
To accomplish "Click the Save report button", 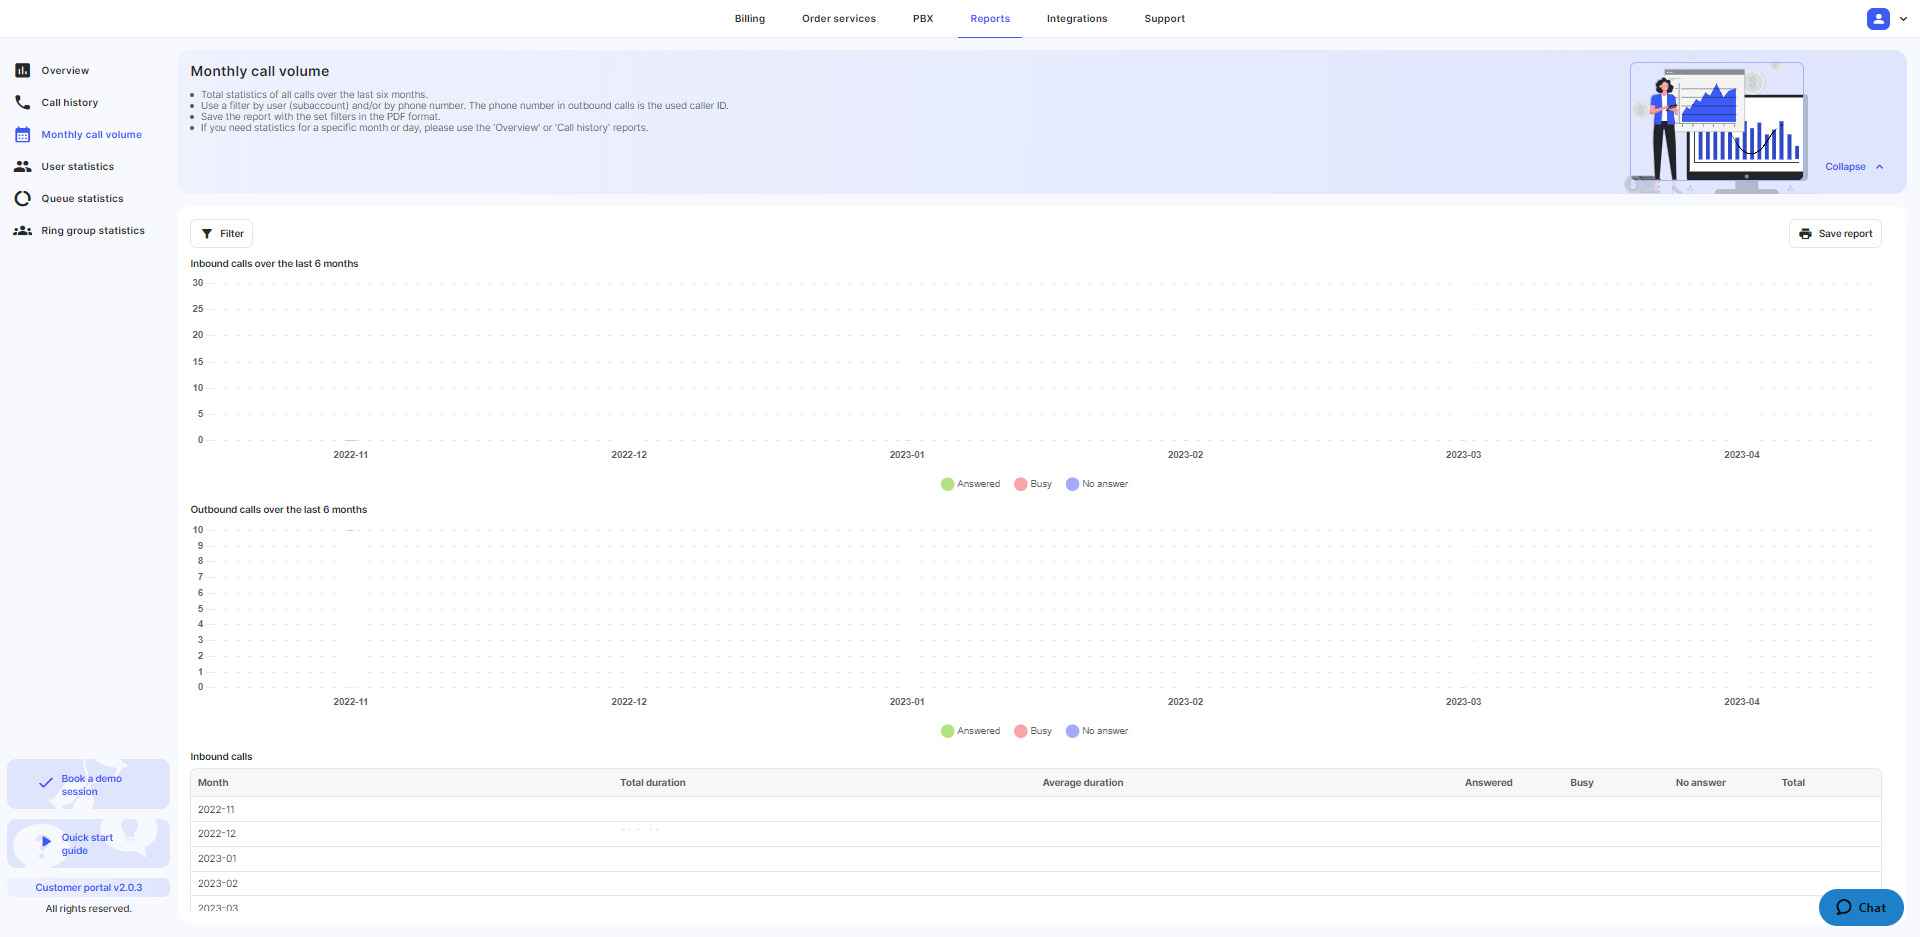I will (1835, 234).
